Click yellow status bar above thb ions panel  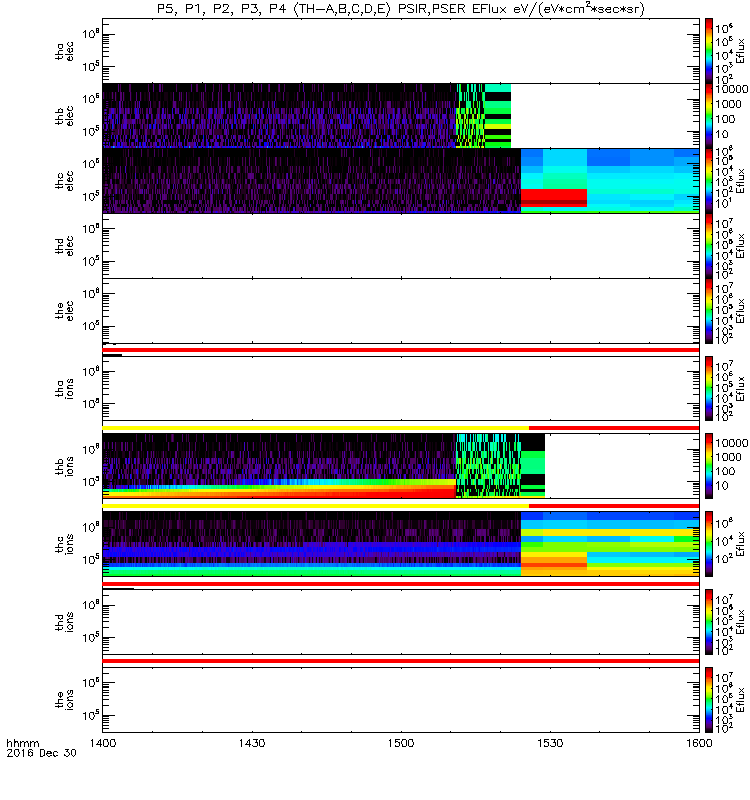pyautogui.click(x=316, y=428)
